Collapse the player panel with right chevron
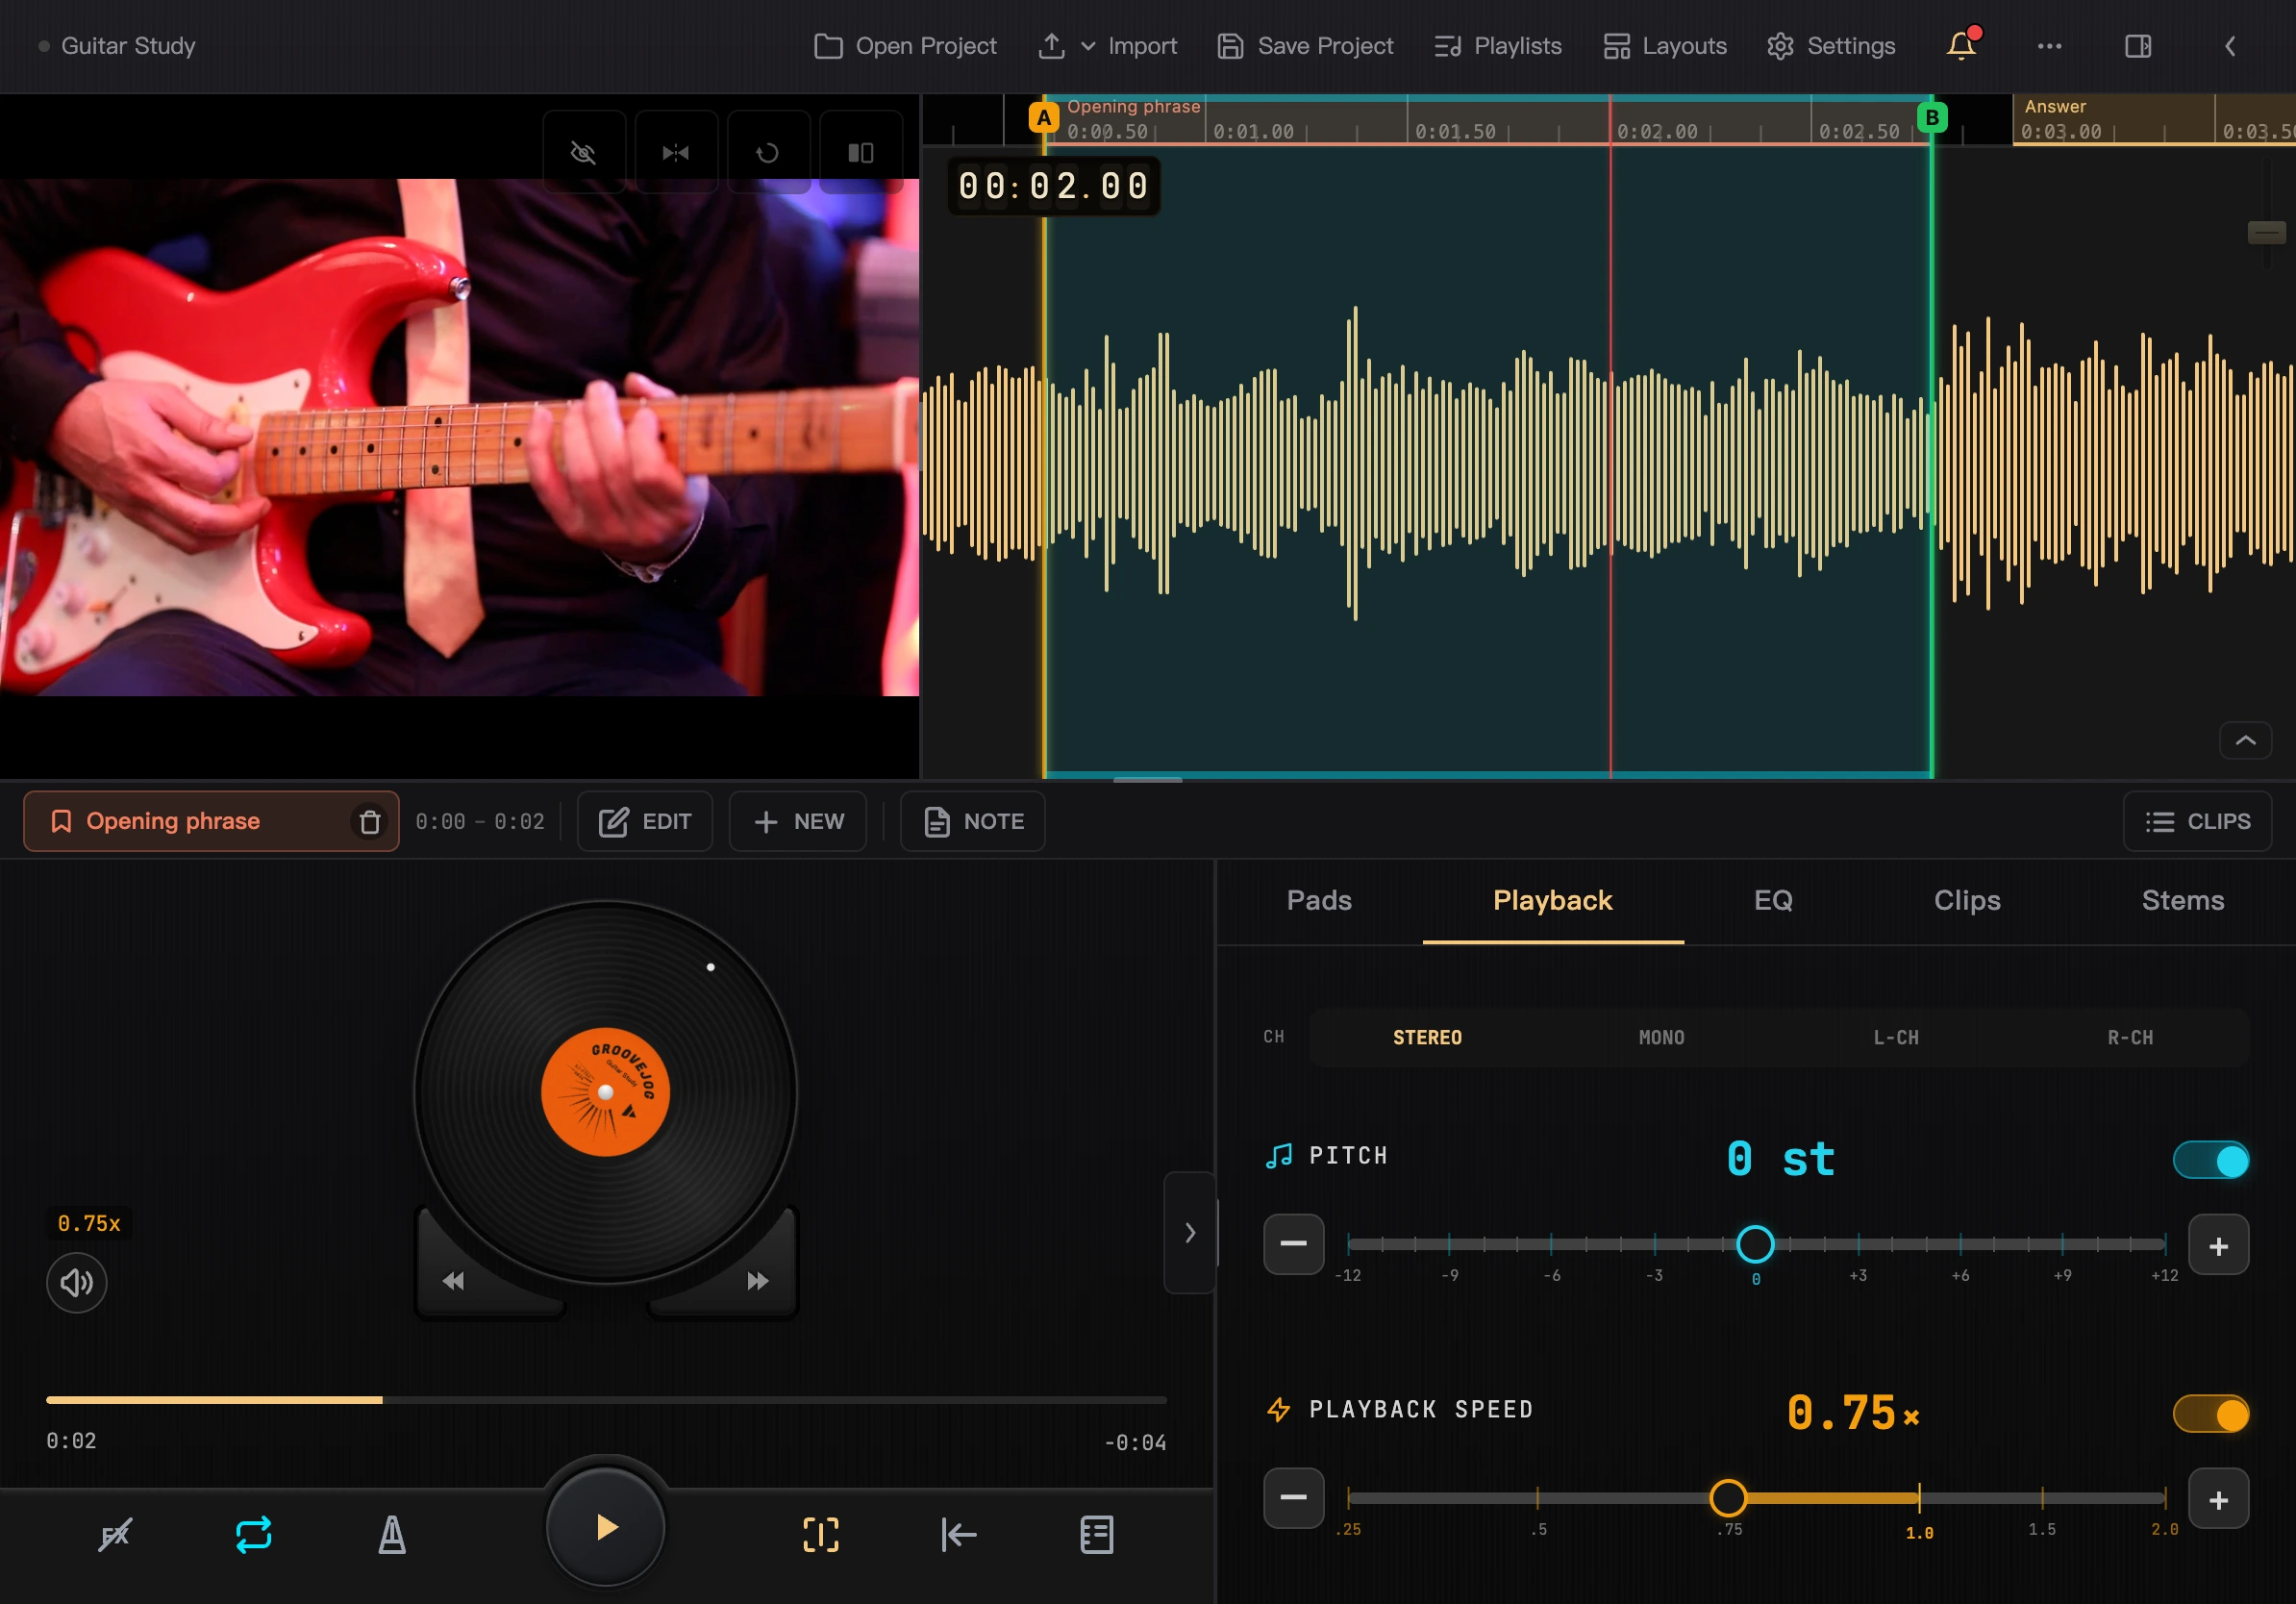The width and height of the screenshot is (2296, 1604). point(1190,1232)
